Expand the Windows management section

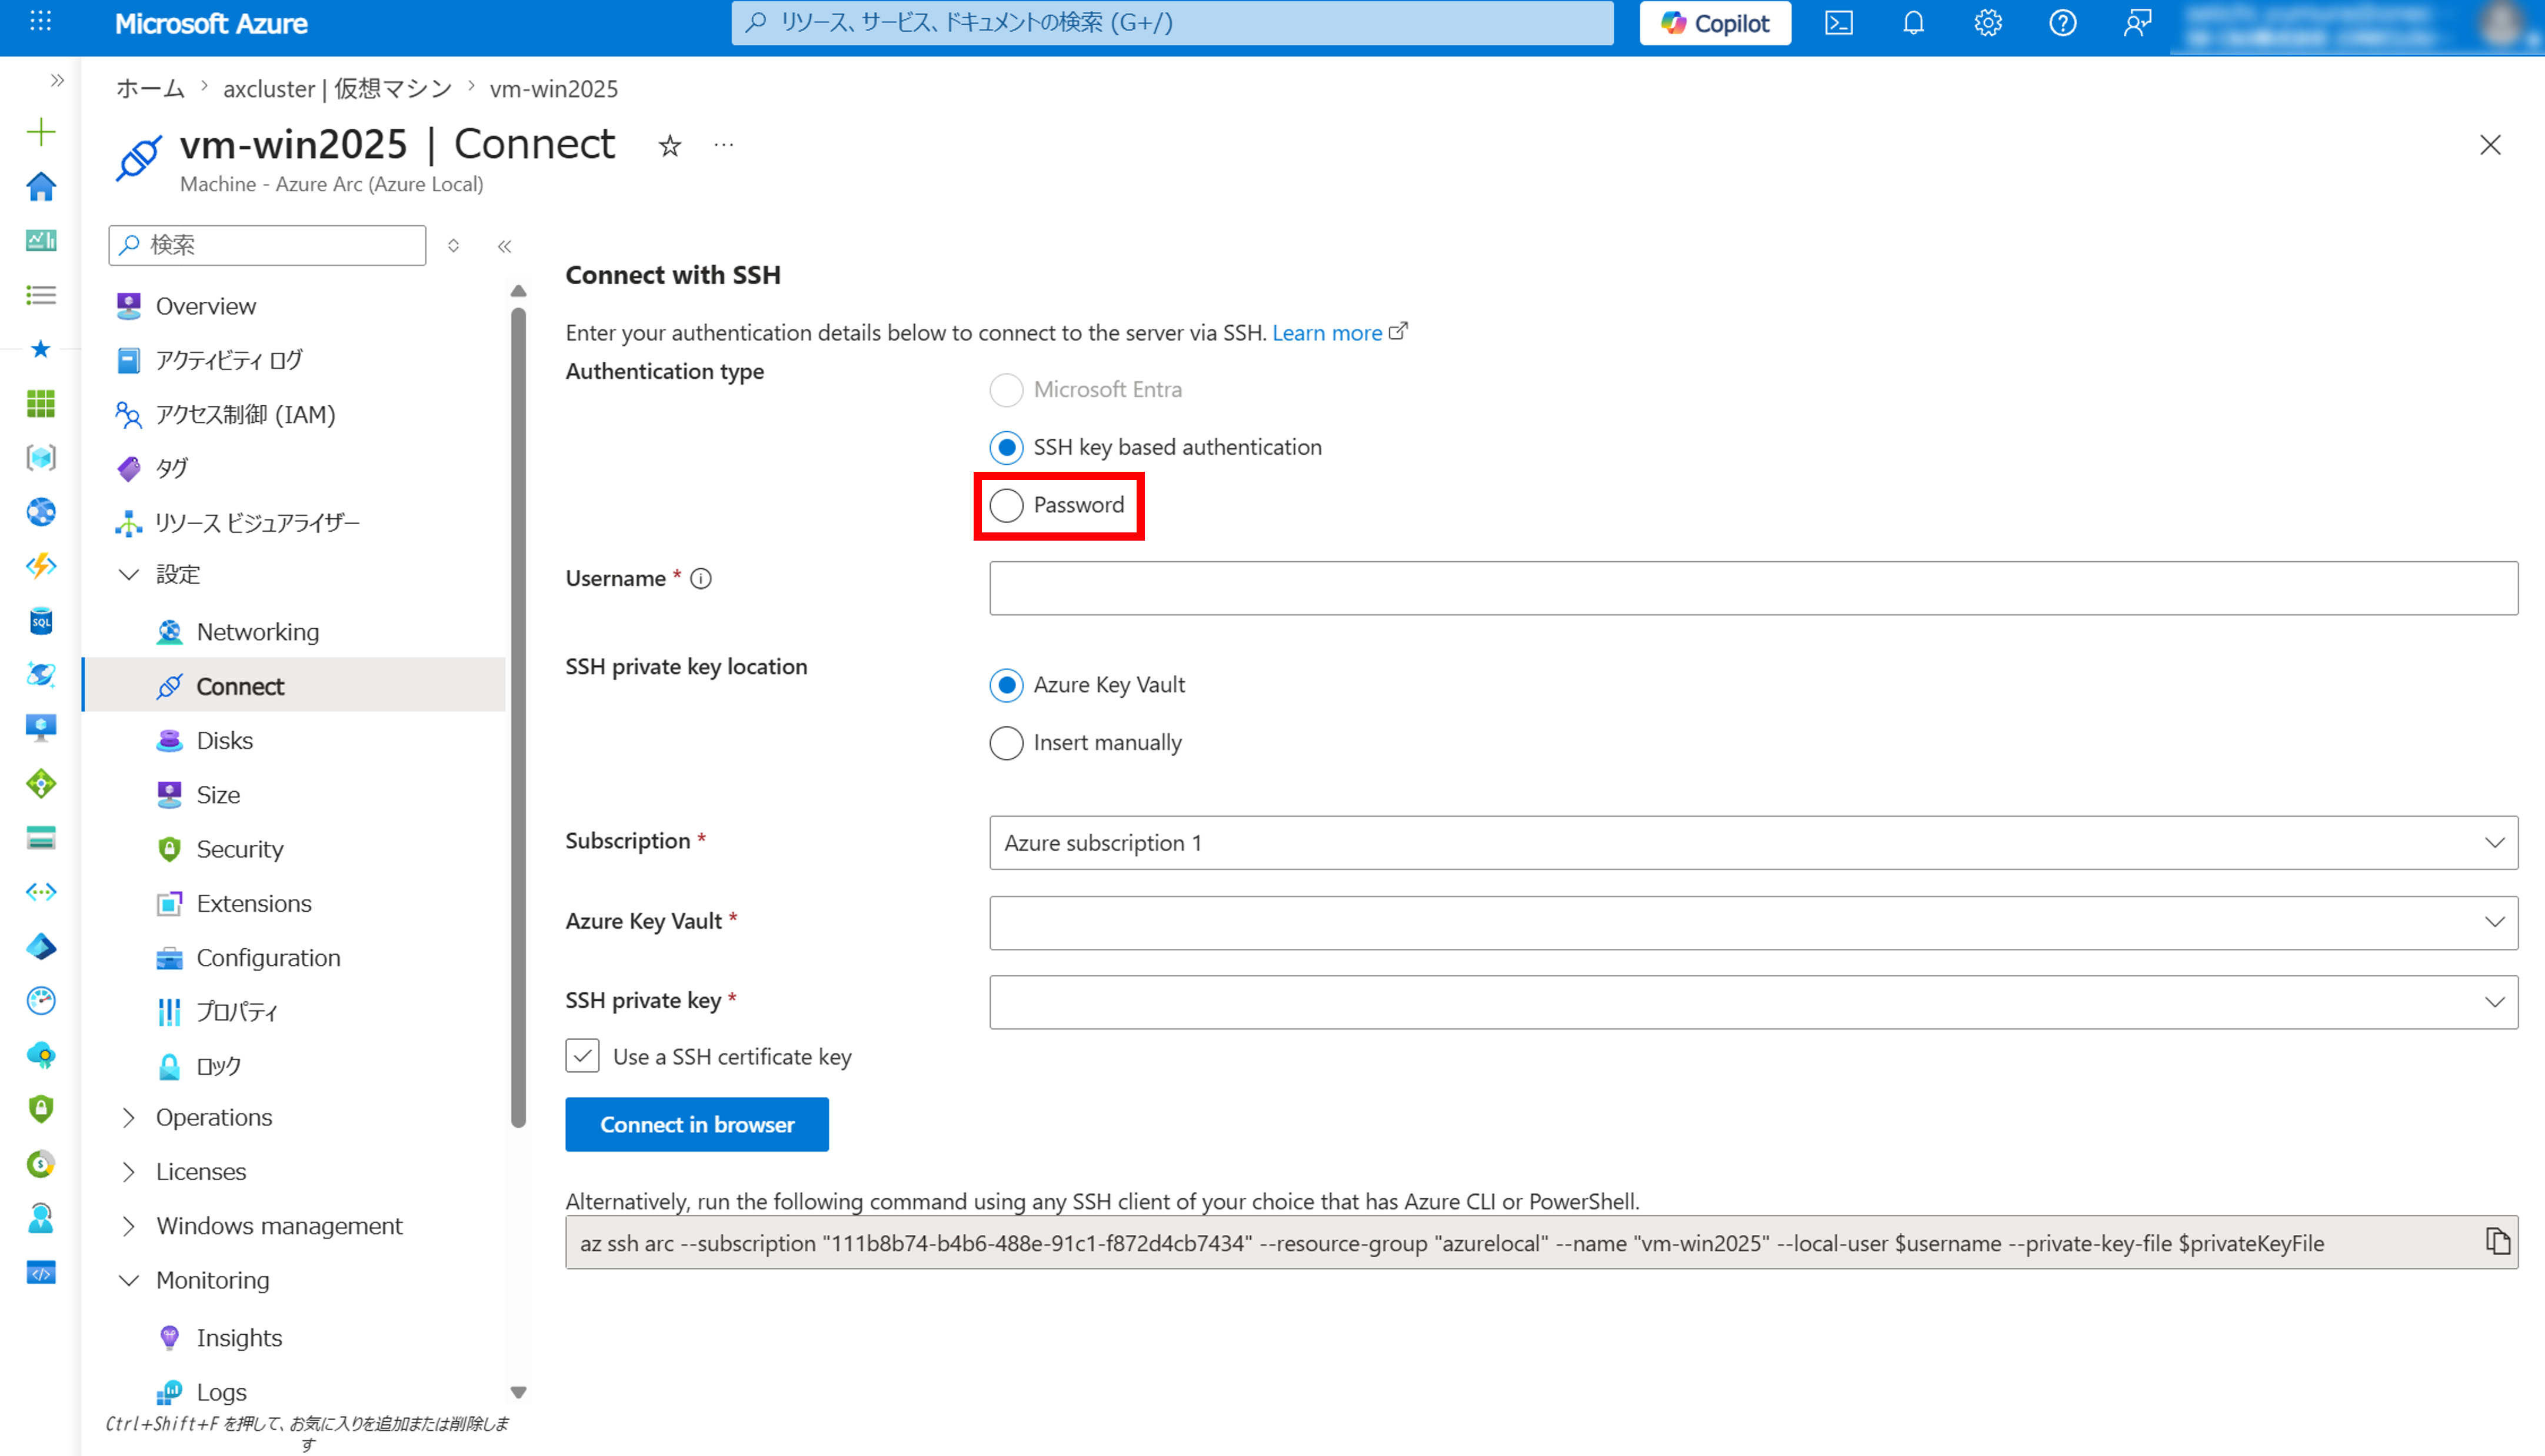pyautogui.click(x=129, y=1226)
